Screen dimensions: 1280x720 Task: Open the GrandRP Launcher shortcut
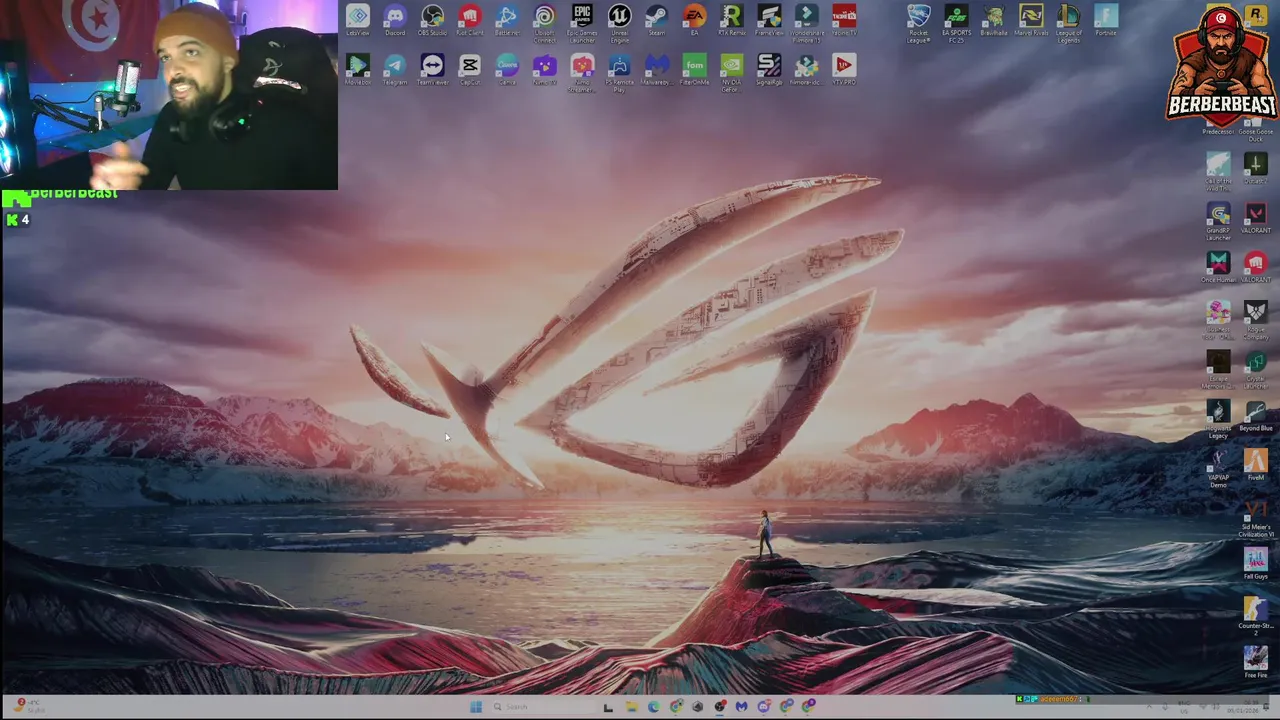(1218, 220)
